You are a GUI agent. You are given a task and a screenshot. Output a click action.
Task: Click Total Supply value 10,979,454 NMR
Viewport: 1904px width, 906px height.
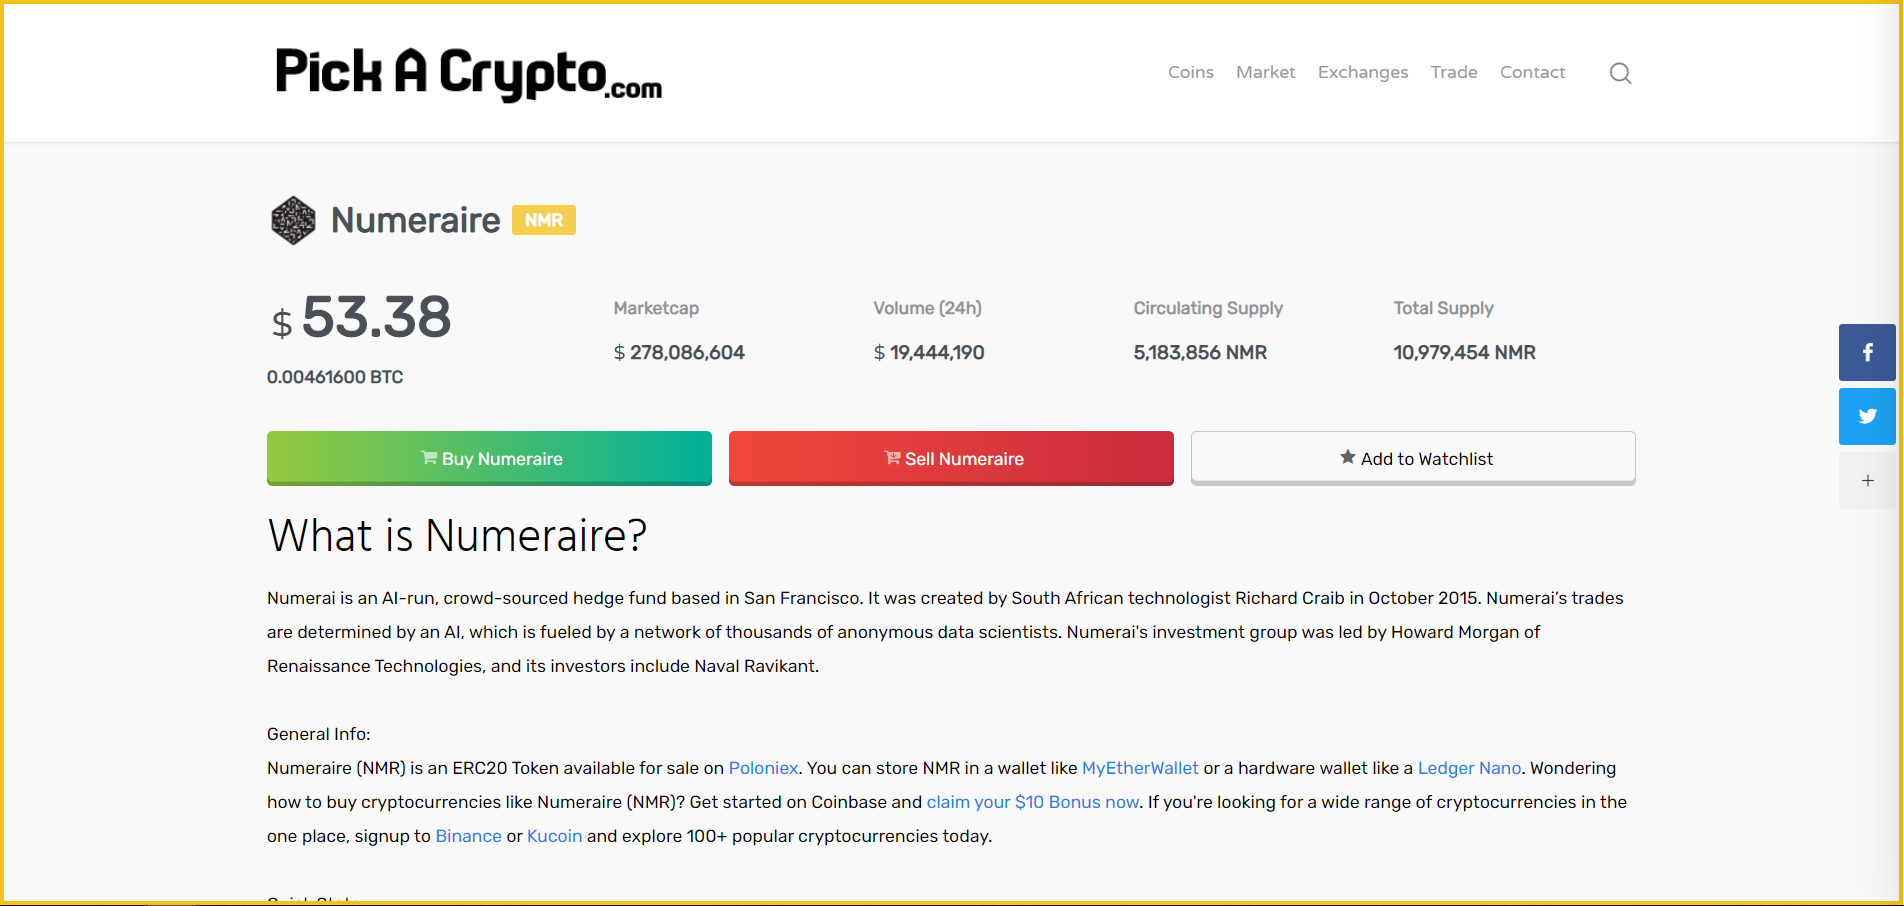click(1464, 352)
